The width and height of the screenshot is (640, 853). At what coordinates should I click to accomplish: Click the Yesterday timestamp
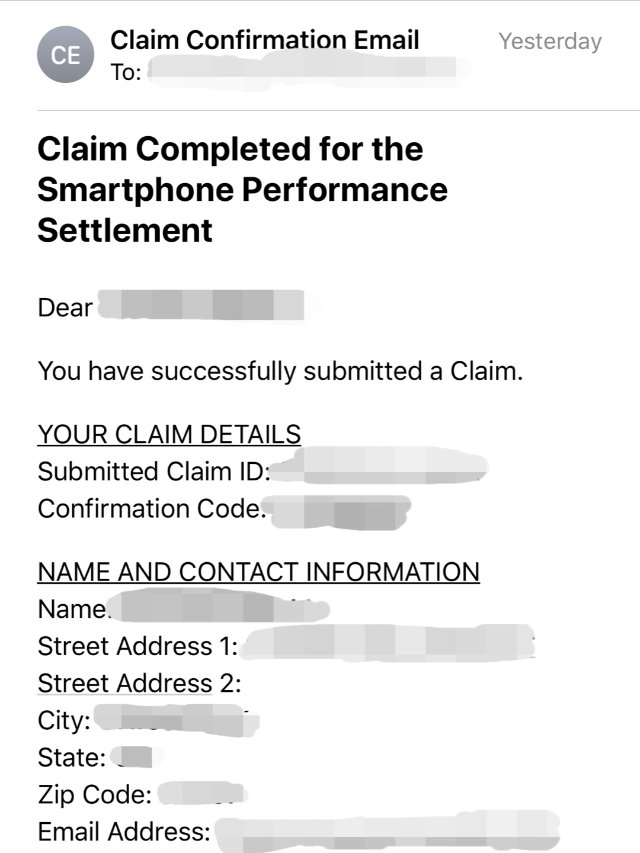pyautogui.click(x=550, y=42)
